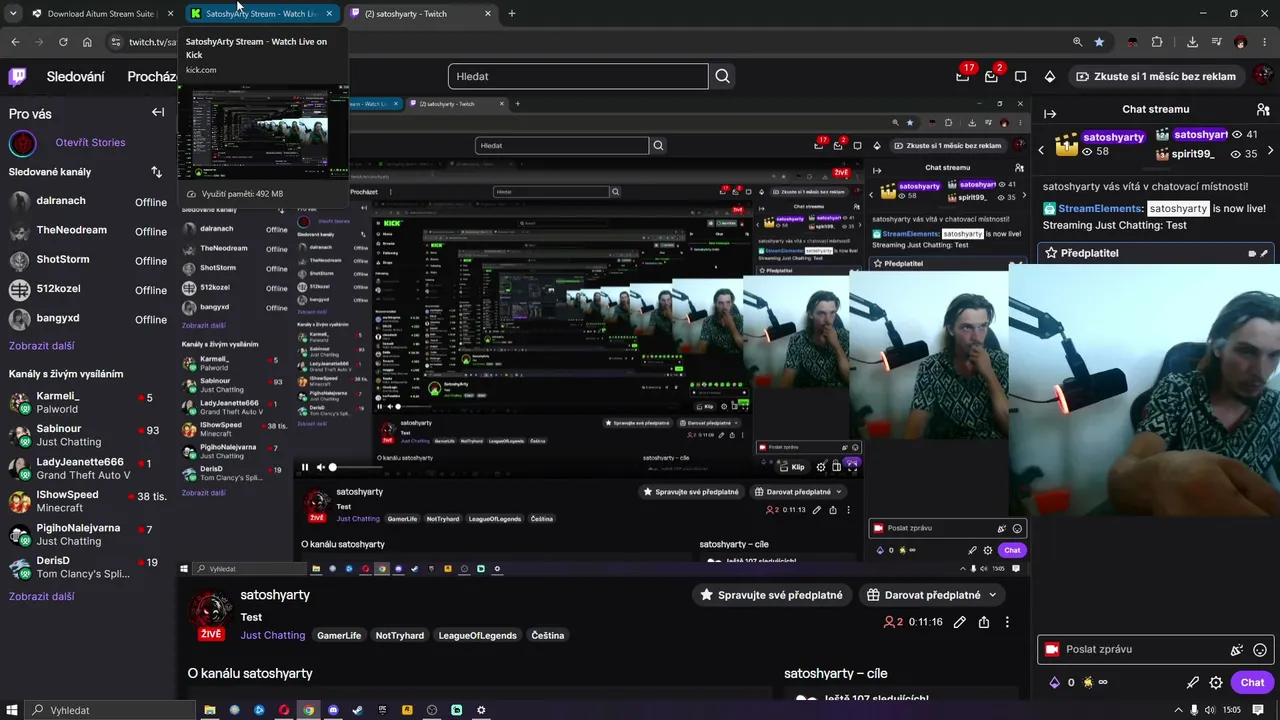Open the Otevřít Stories link
This screenshot has width=1280, height=720.
[90, 143]
